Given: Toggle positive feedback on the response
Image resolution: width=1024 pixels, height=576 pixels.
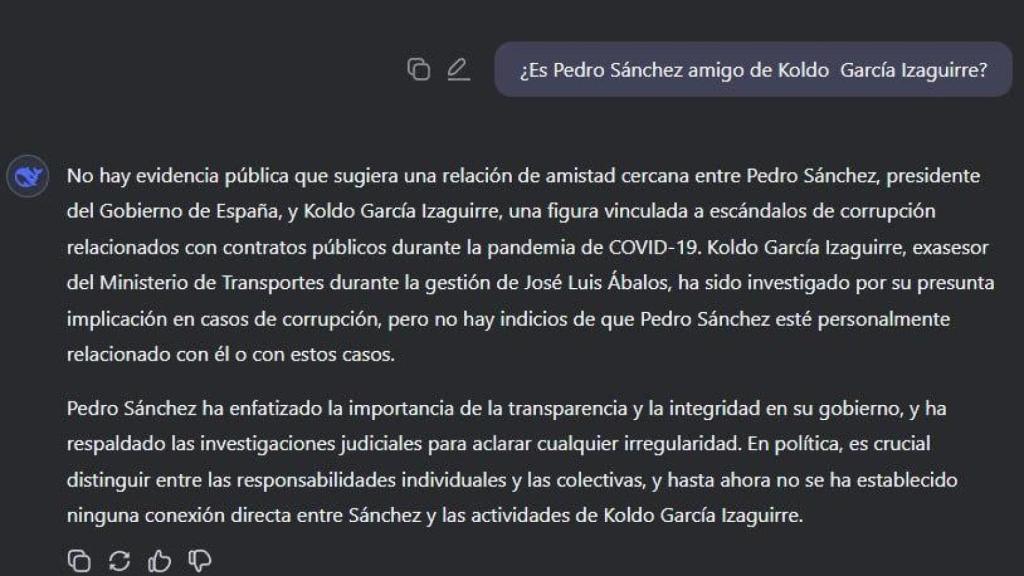Looking at the screenshot, I should 161,561.
